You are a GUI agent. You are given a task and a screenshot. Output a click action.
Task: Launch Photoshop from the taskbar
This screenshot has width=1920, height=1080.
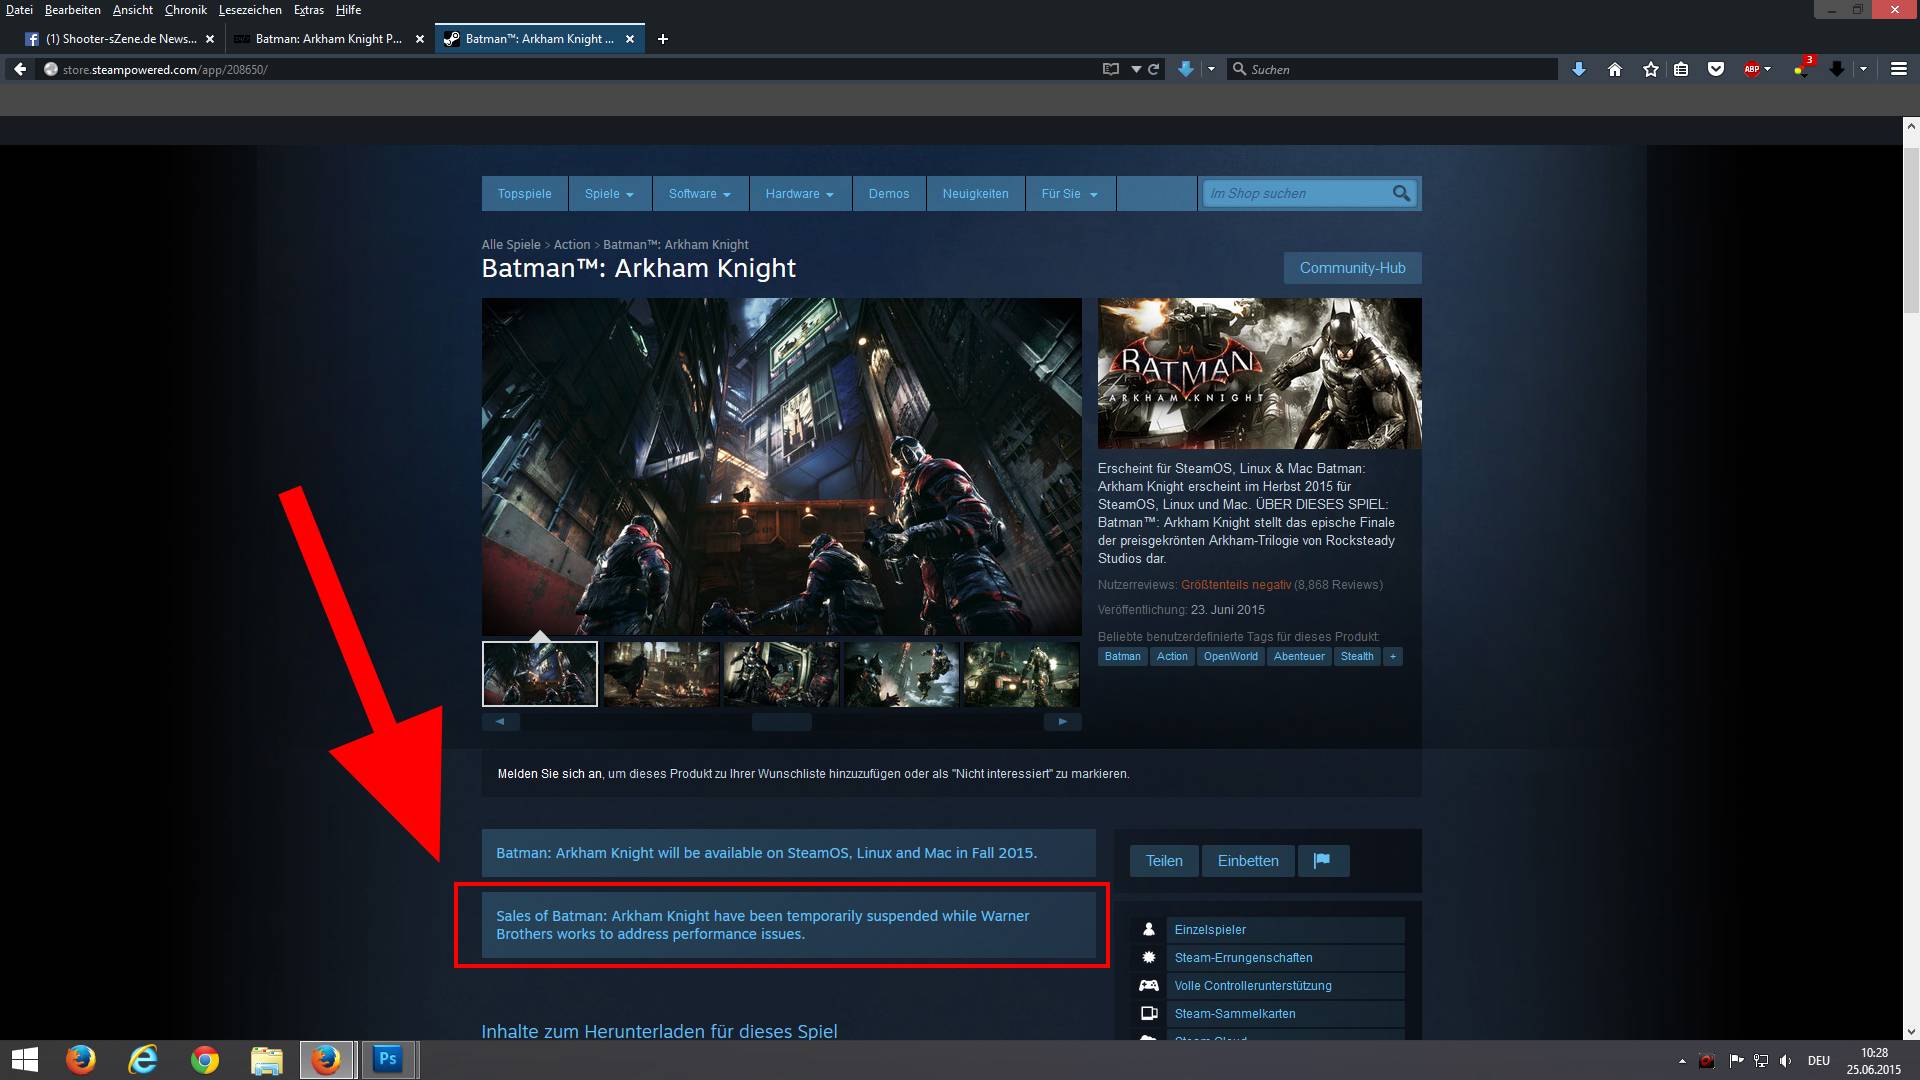(x=388, y=1059)
